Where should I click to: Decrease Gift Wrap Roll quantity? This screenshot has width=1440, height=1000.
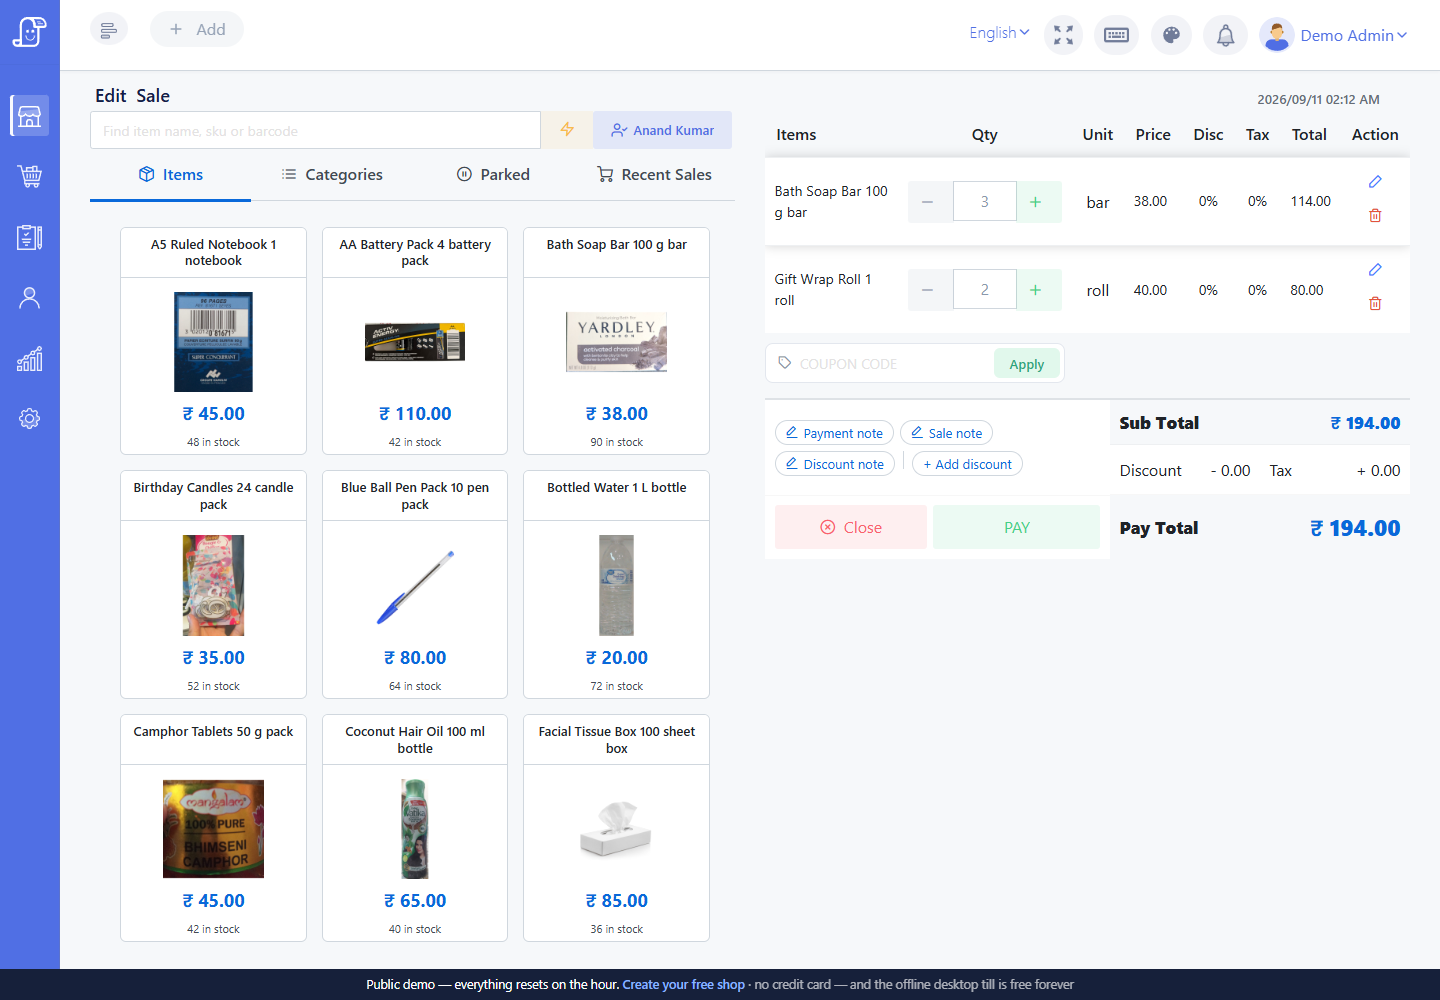928,290
